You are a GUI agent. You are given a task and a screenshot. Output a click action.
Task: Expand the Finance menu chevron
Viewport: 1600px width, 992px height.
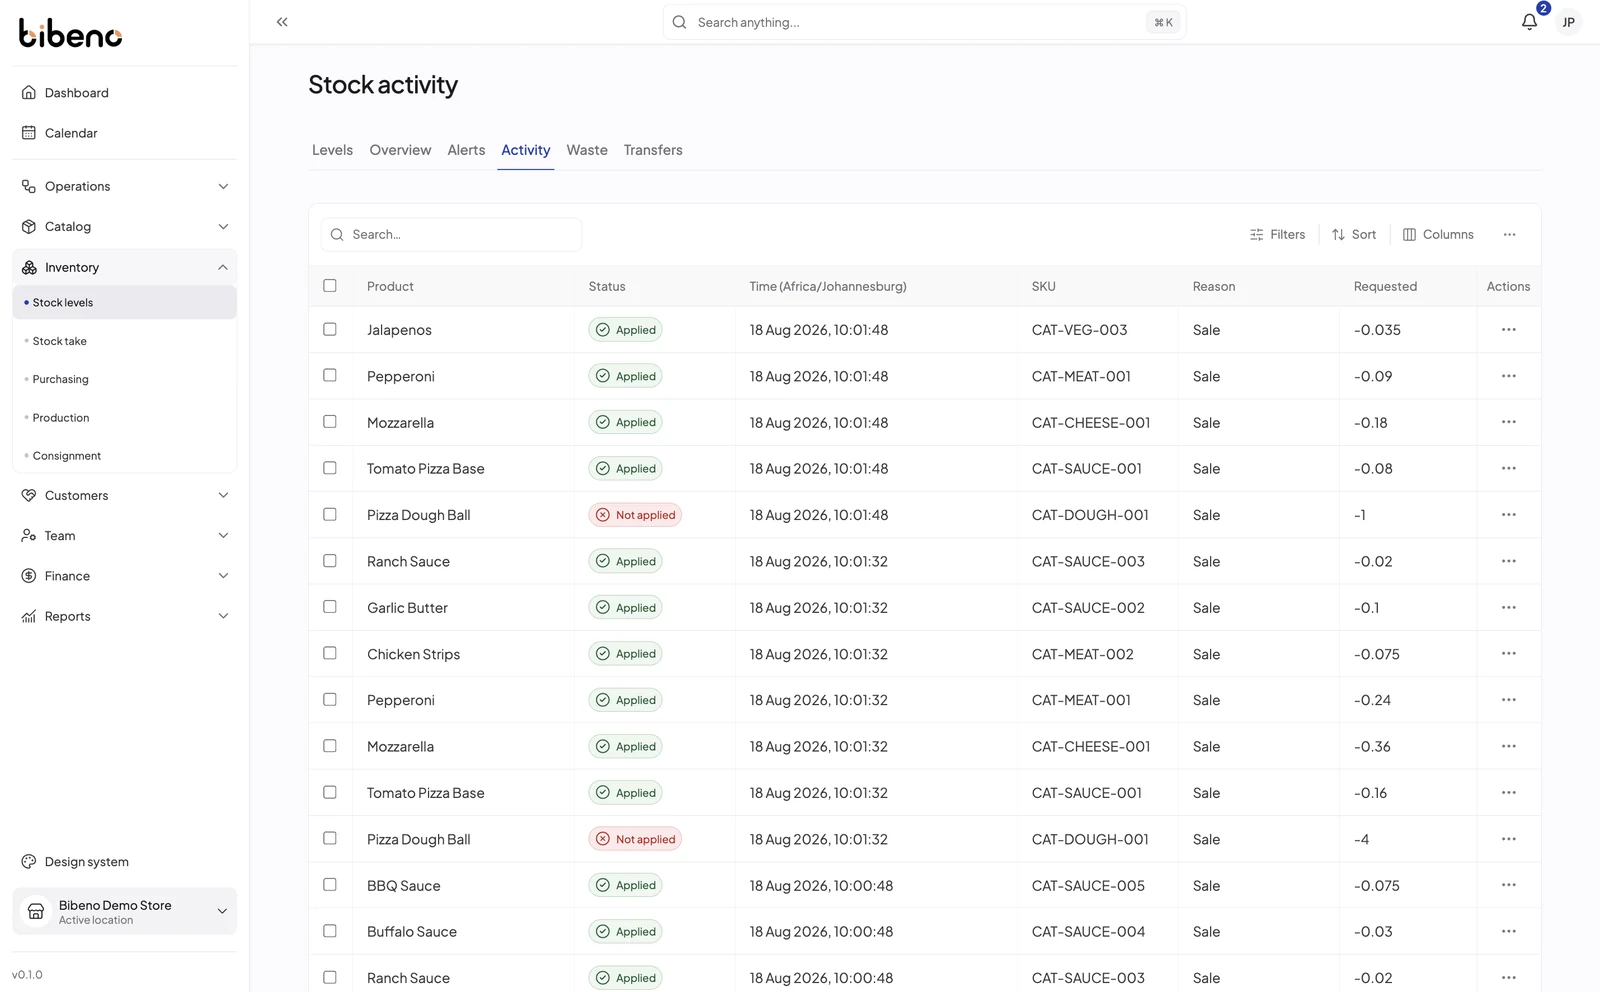pos(223,575)
